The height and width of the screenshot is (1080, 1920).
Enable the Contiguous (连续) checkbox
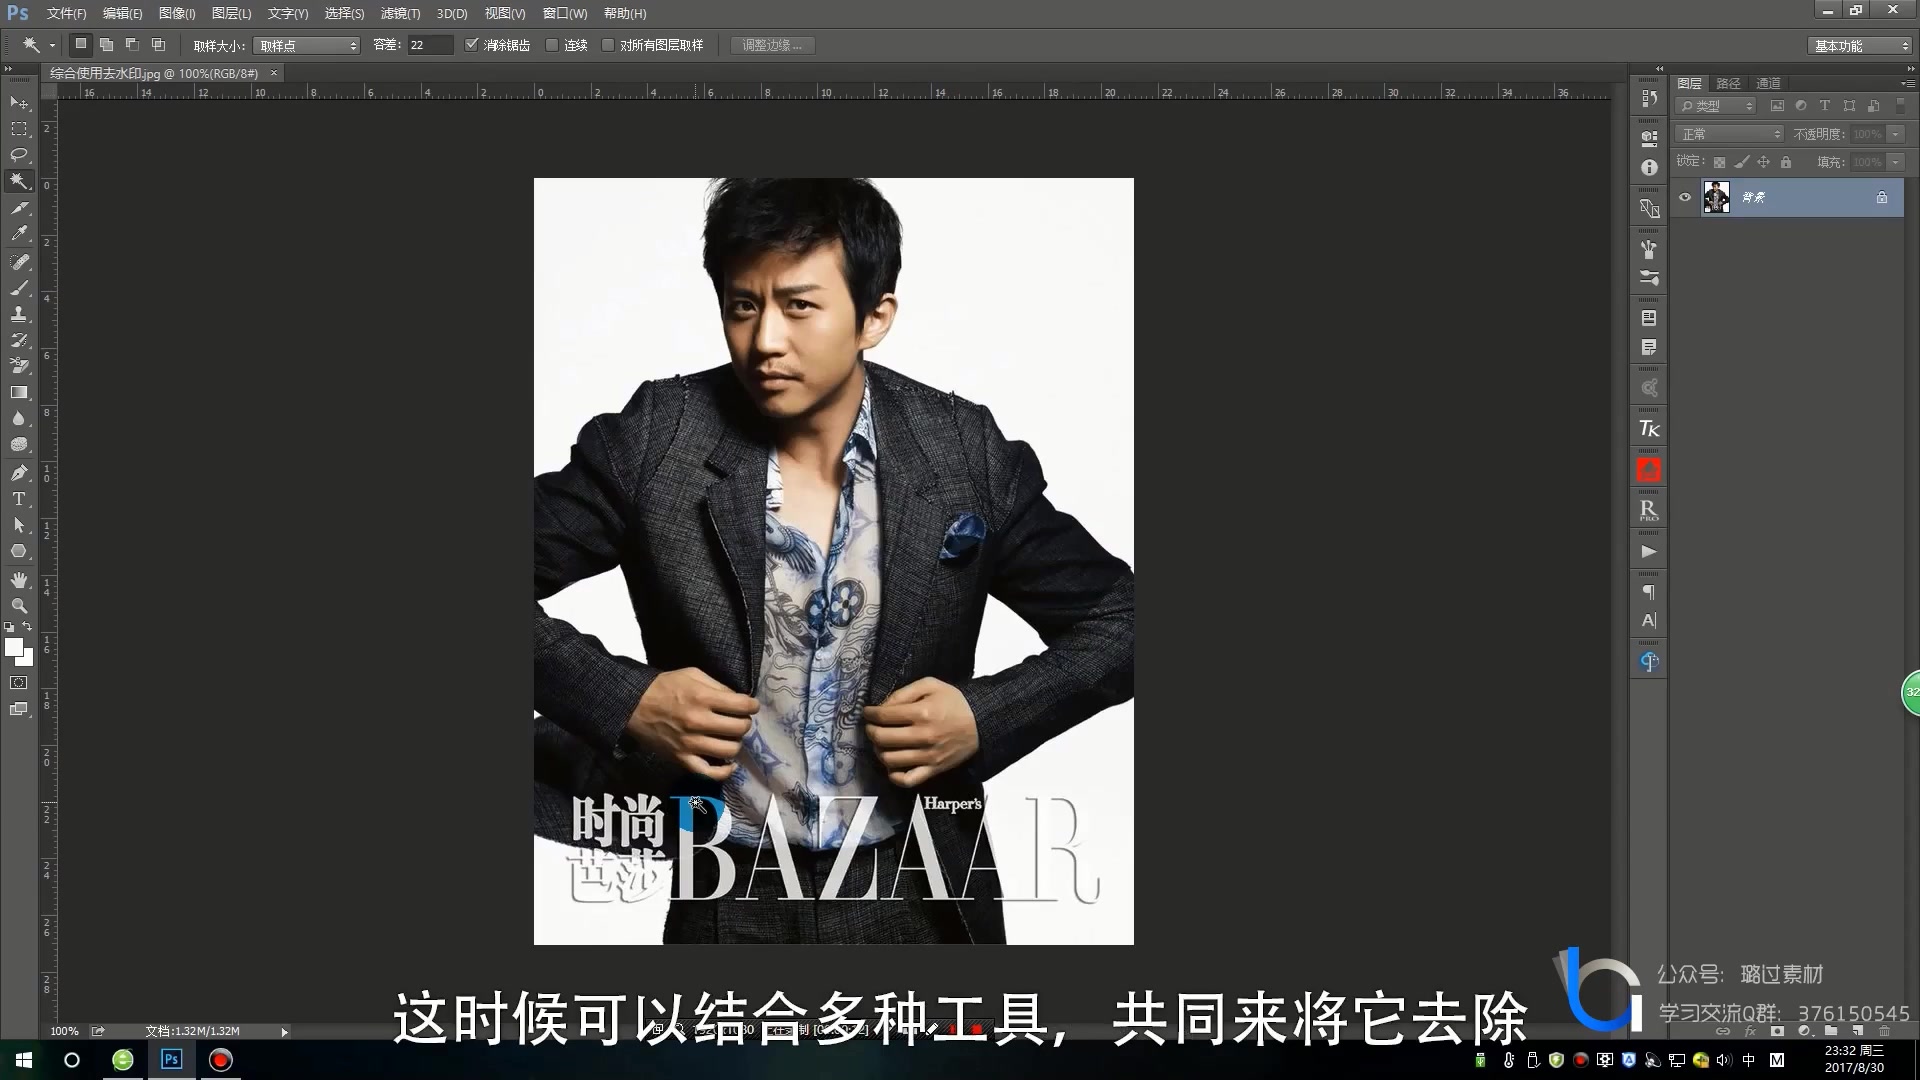coord(552,45)
